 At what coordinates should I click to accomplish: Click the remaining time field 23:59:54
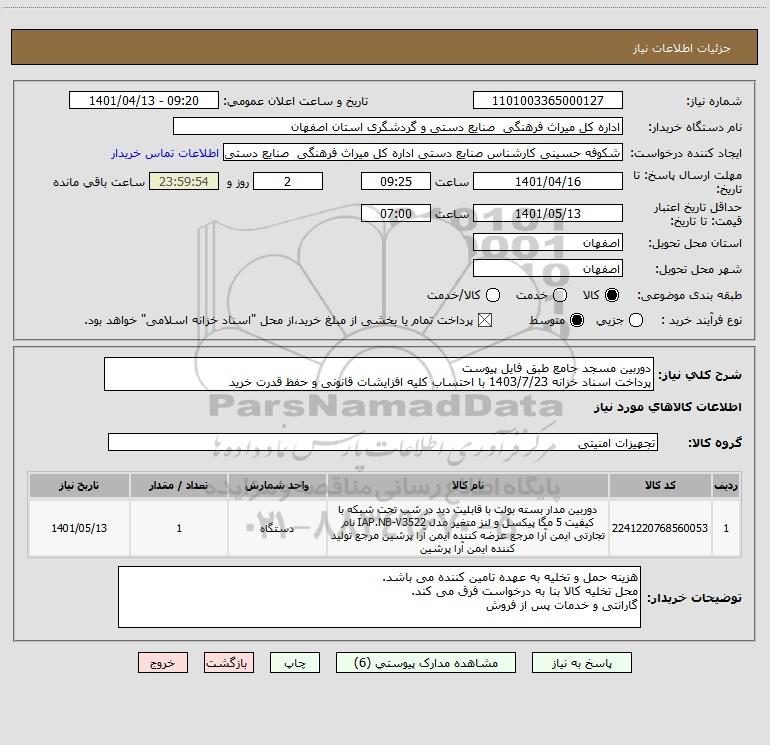[x=184, y=181]
